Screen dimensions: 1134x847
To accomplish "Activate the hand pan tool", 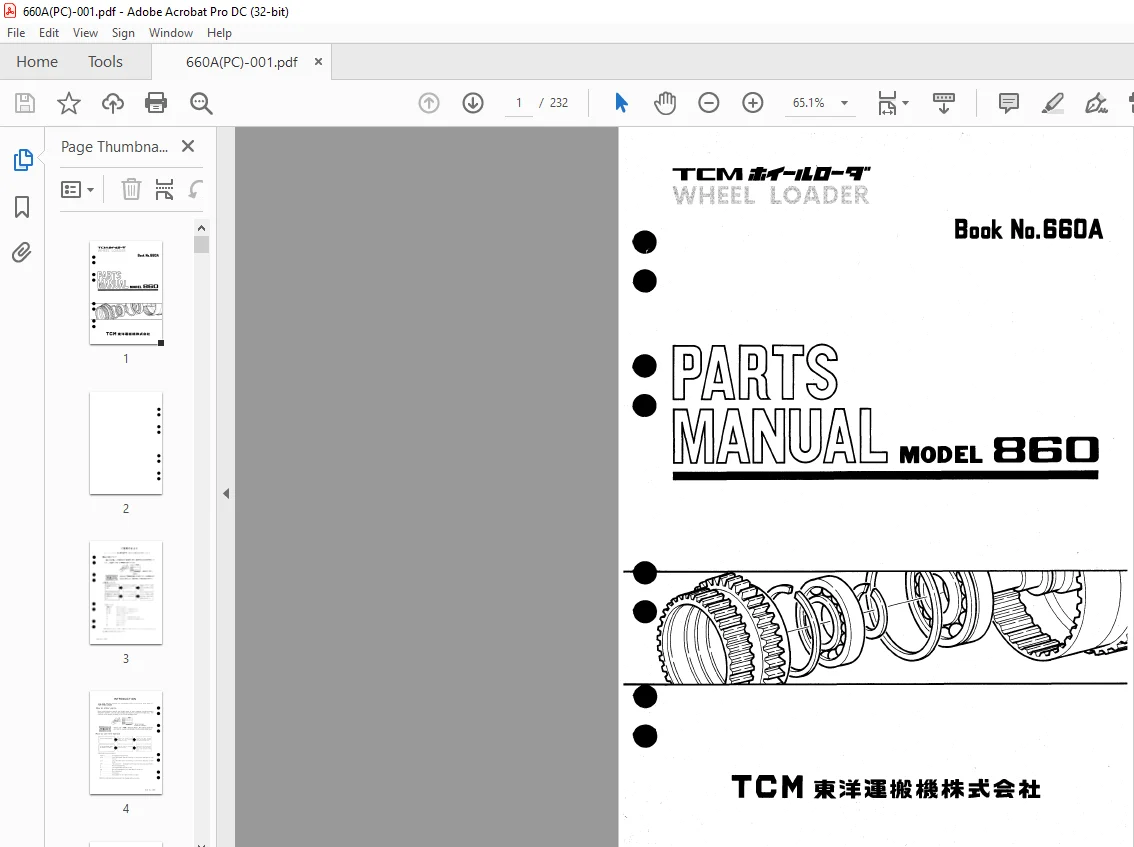I will pyautogui.click(x=665, y=103).
